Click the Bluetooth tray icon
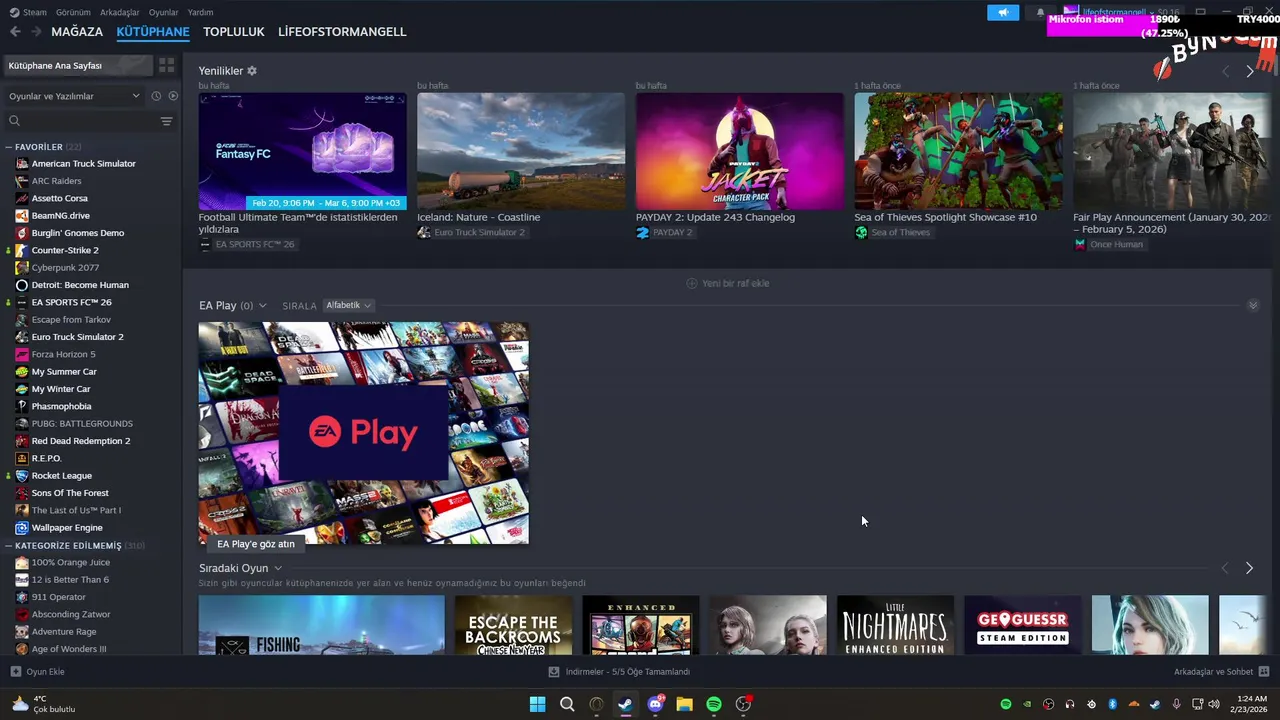This screenshot has width=1280, height=720. (x=1112, y=704)
